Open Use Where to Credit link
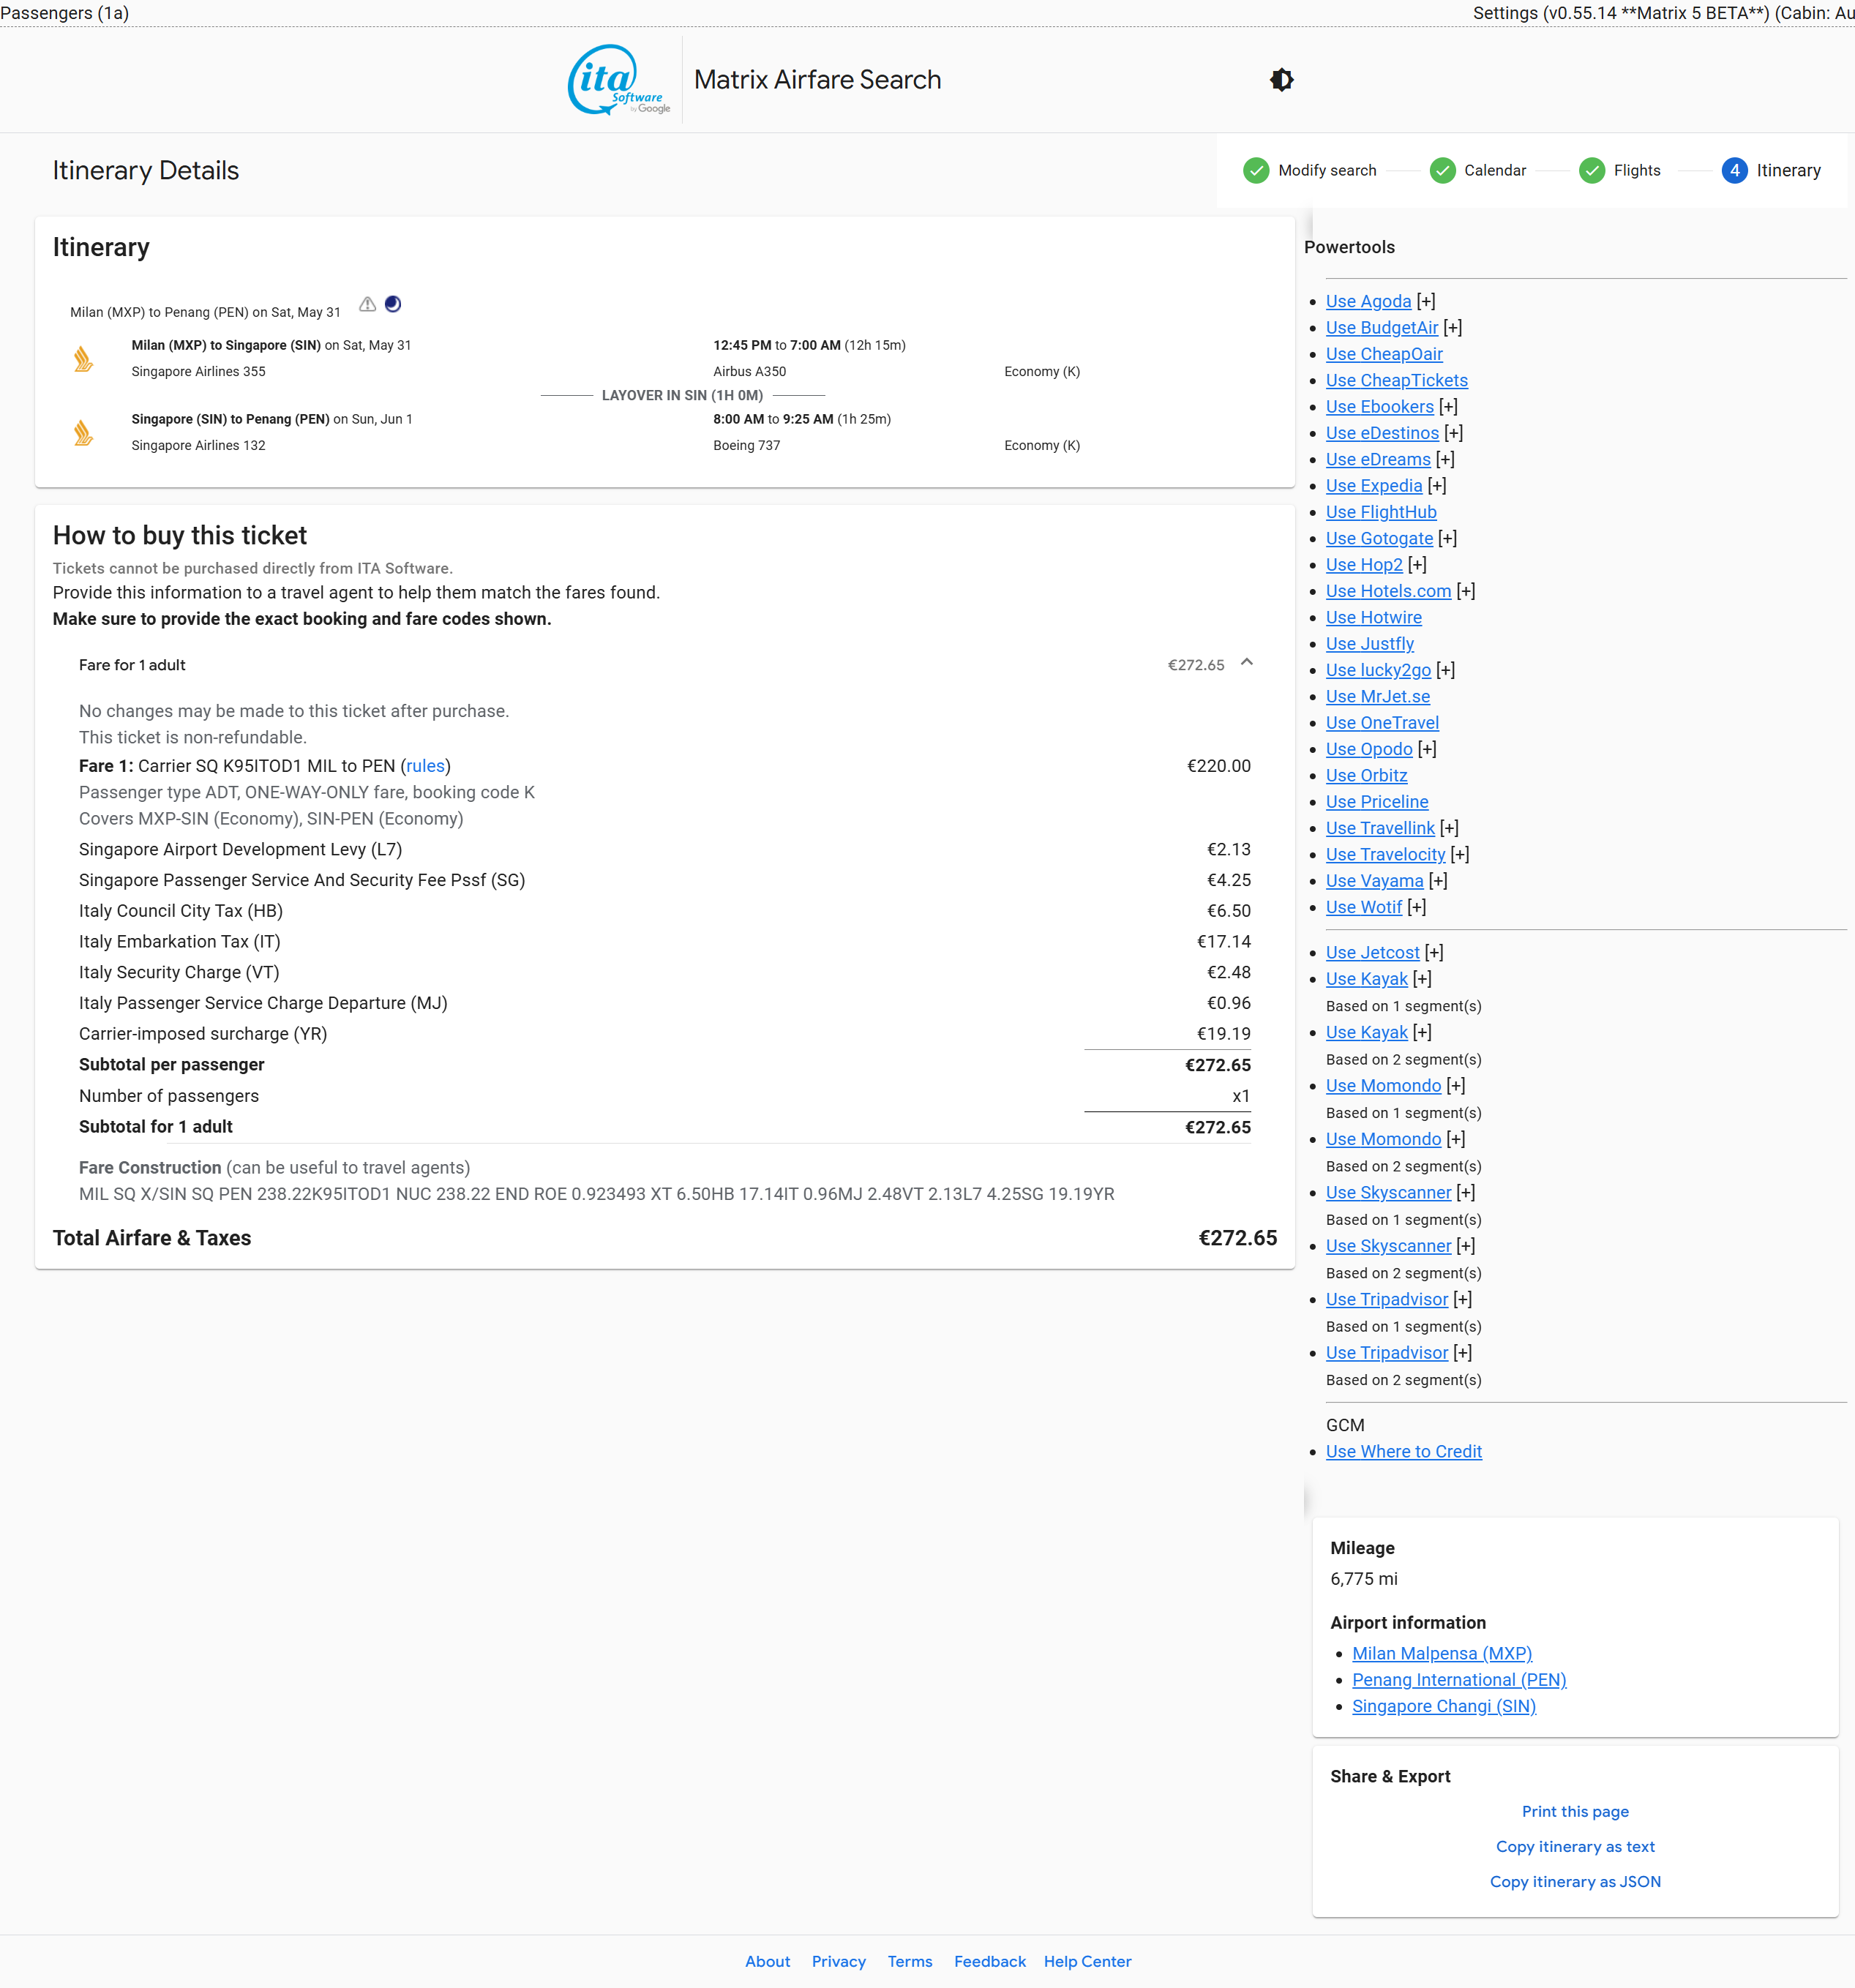Image resolution: width=1855 pixels, height=1988 pixels. (x=1403, y=1452)
